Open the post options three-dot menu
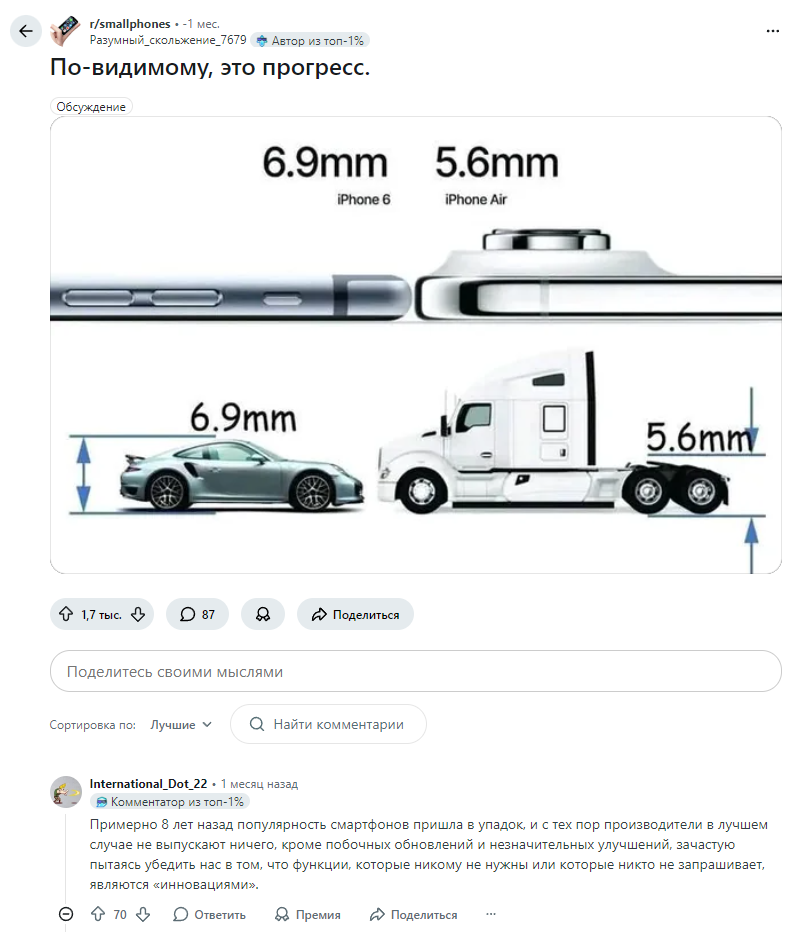 pyautogui.click(x=772, y=31)
